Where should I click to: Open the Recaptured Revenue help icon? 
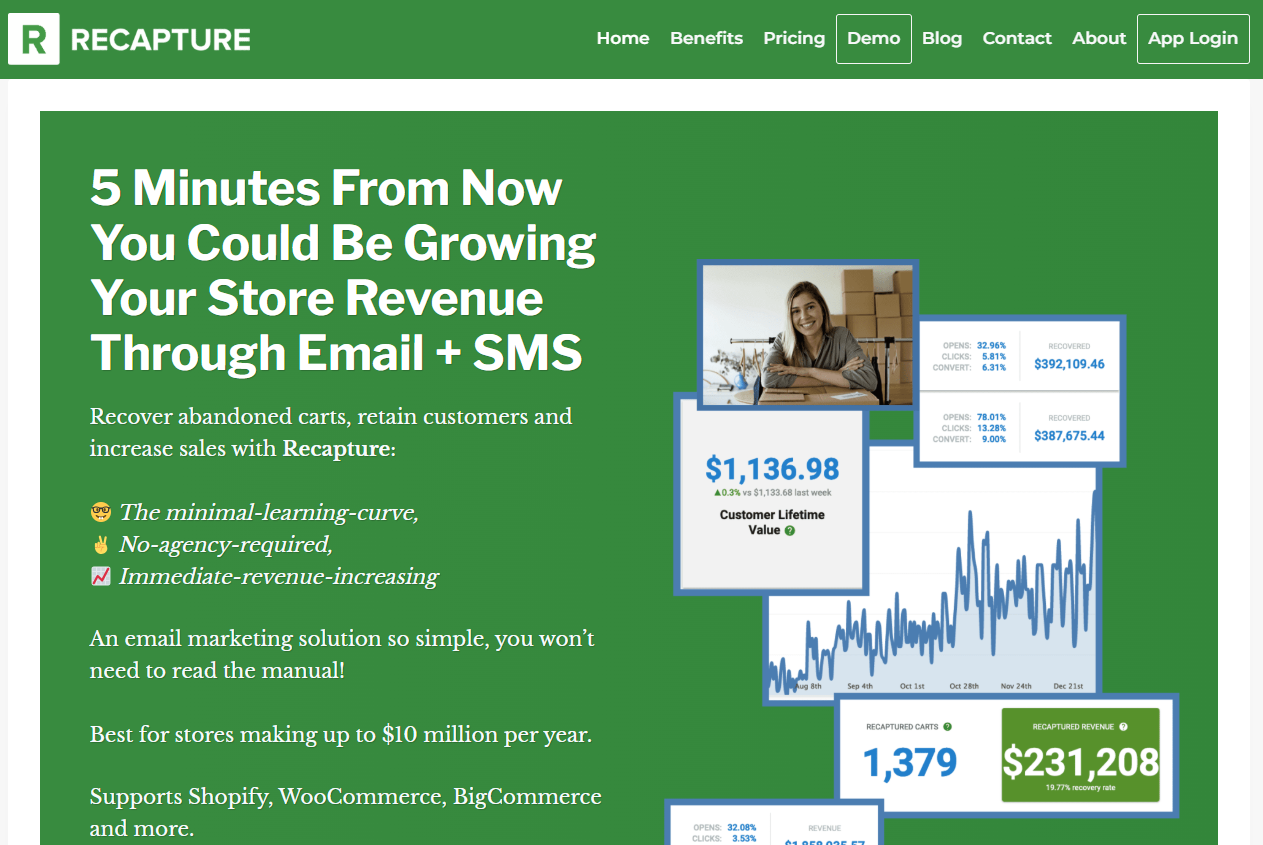pyautogui.click(x=1124, y=727)
